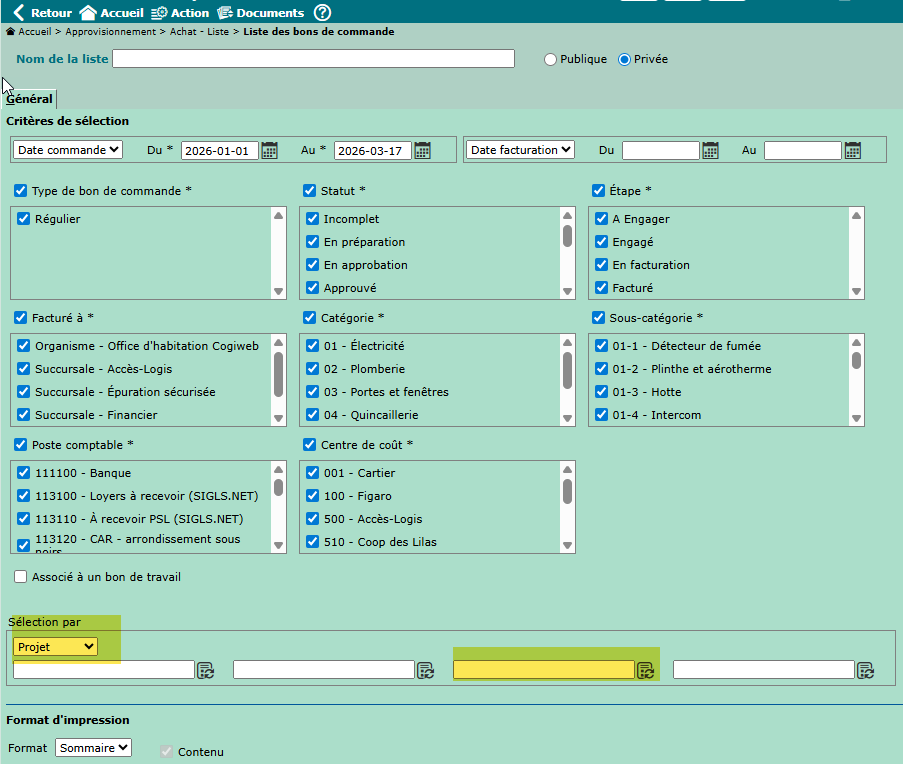This screenshot has height=764, width=903.
Task: Click the Retour button
Action: [x=42, y=13]
